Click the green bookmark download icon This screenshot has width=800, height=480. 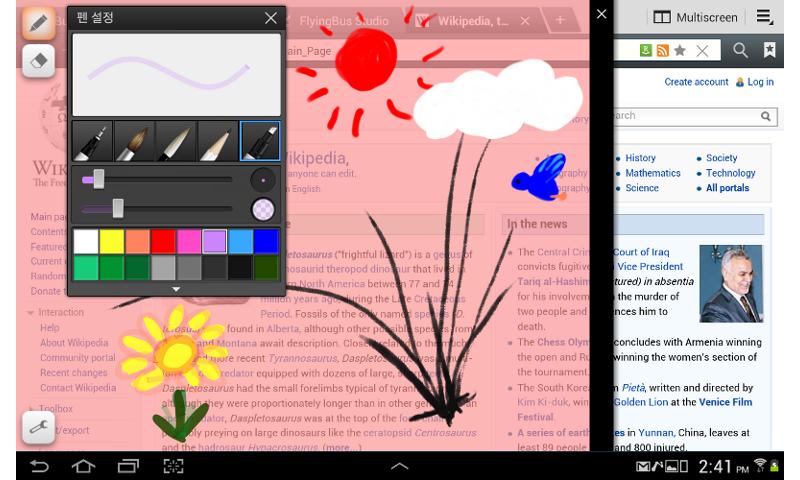pos(645,50)
